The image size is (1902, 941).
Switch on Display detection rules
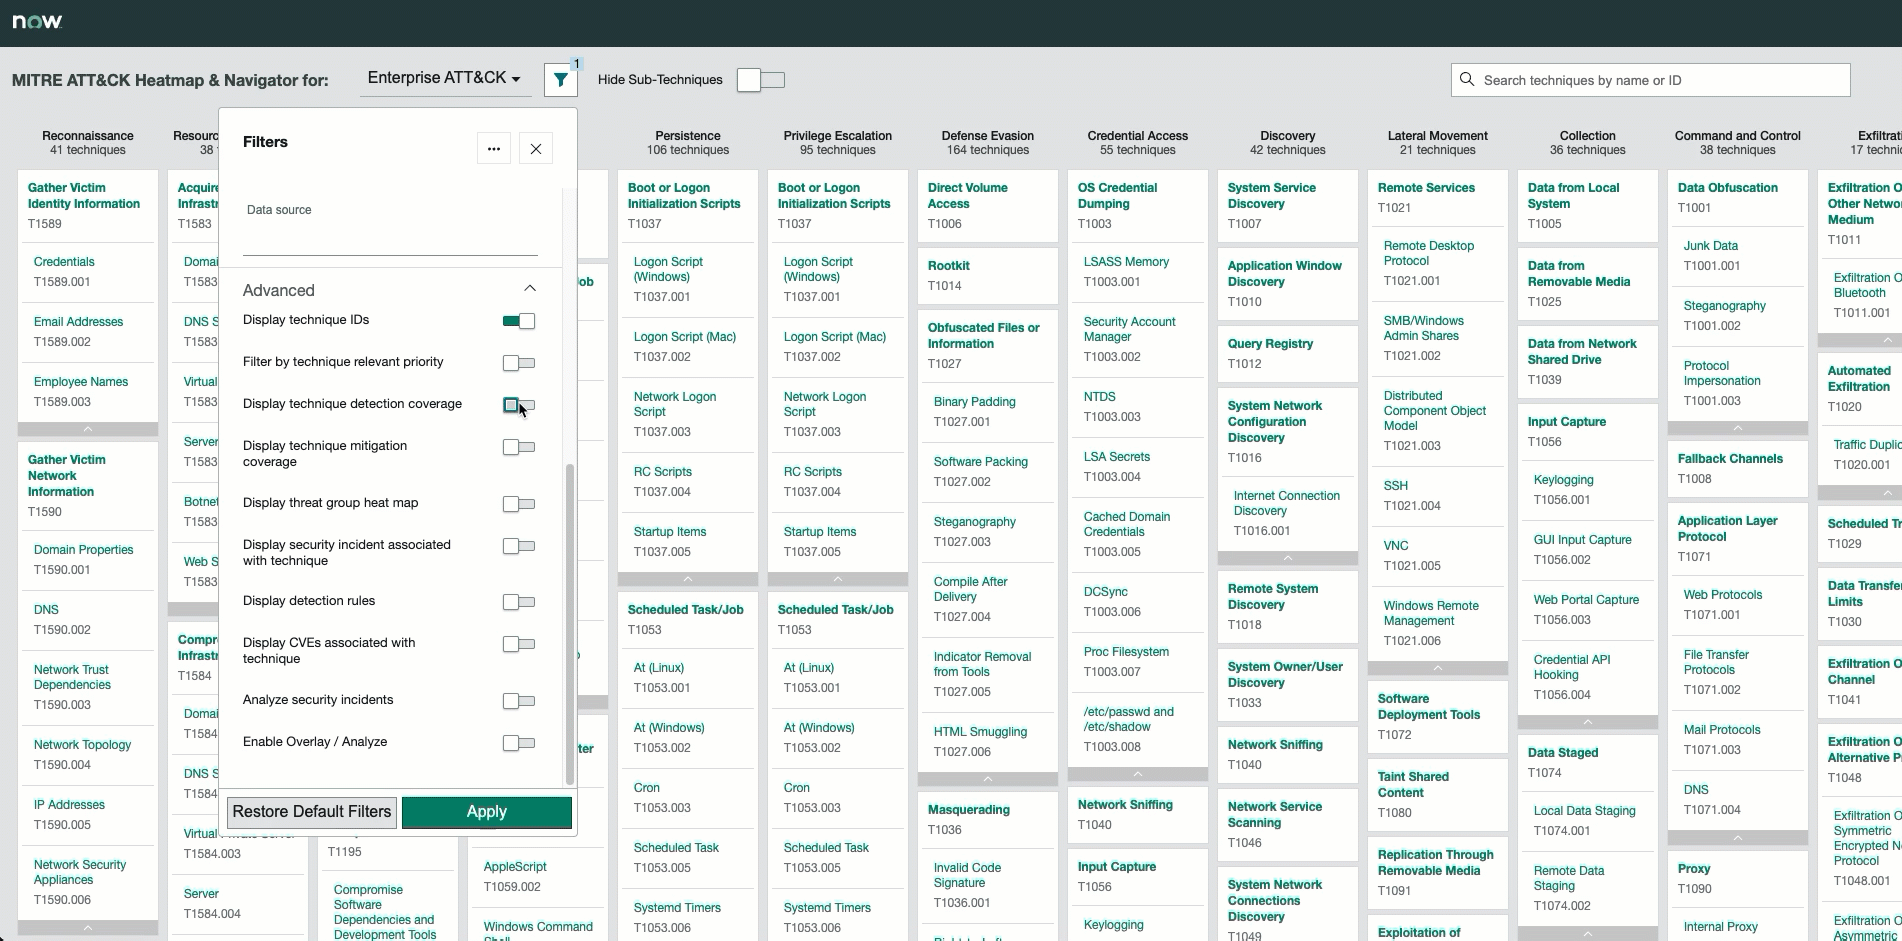click(519, 602)
